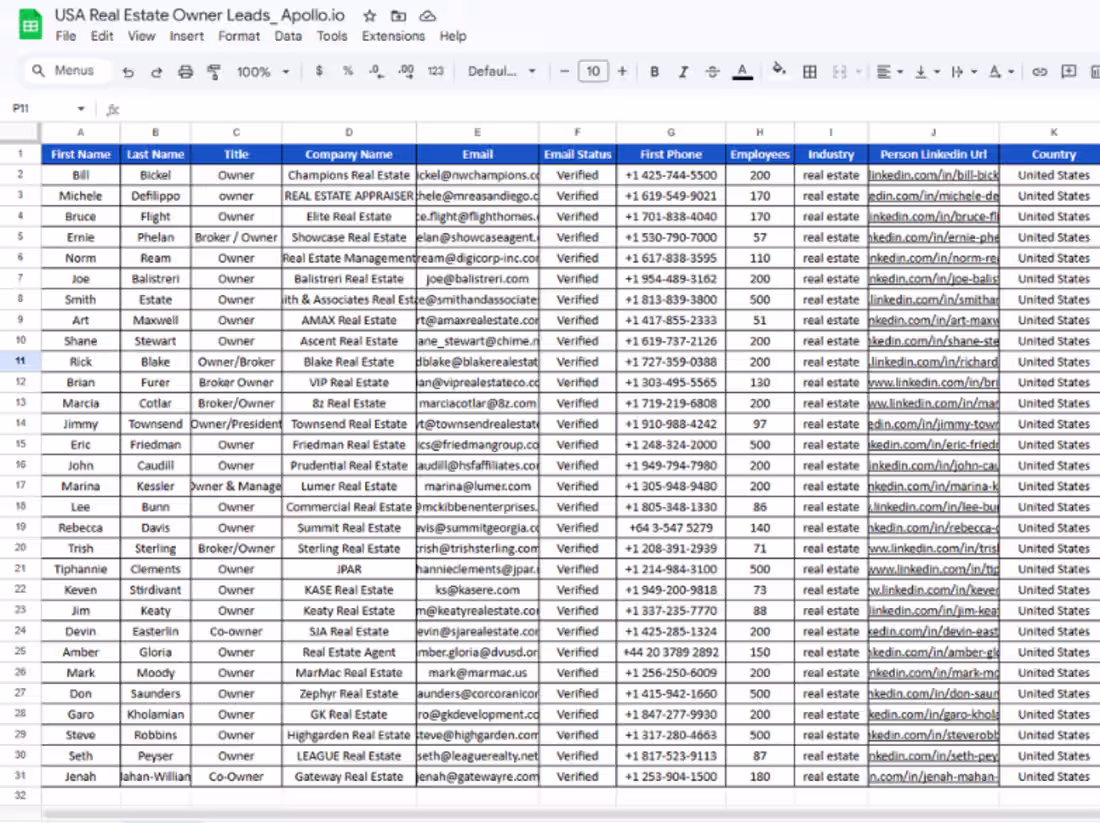
Task: Toggle italic formatting
Action: [x=683, y=72]
